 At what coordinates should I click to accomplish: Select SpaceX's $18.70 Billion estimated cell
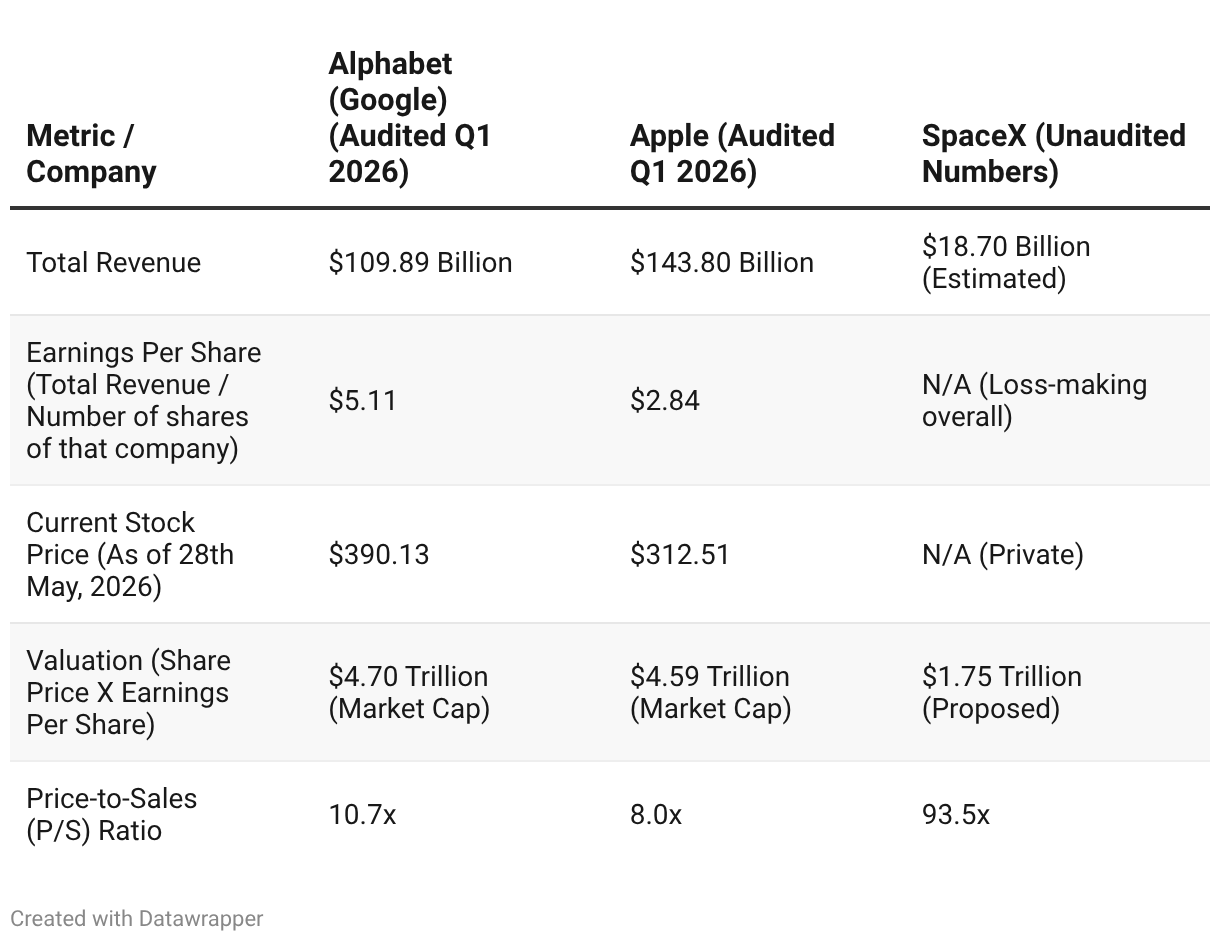point(1006,262)
